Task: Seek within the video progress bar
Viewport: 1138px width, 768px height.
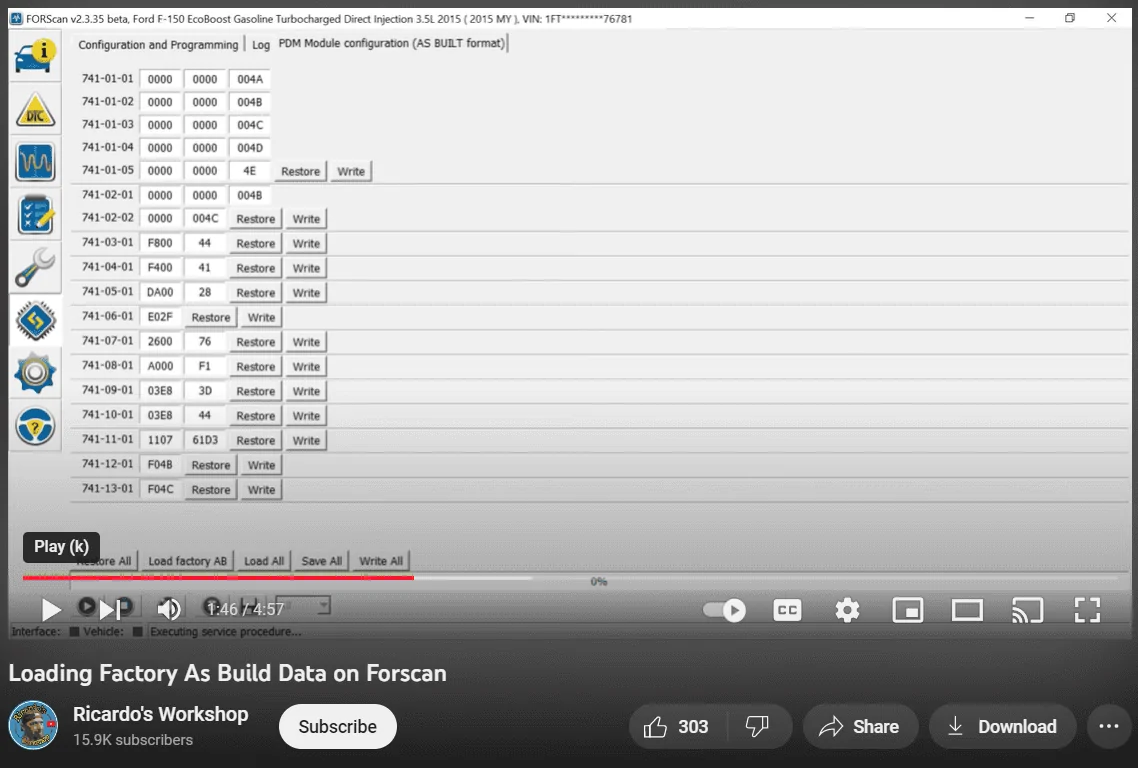Action: coord(570,578)
